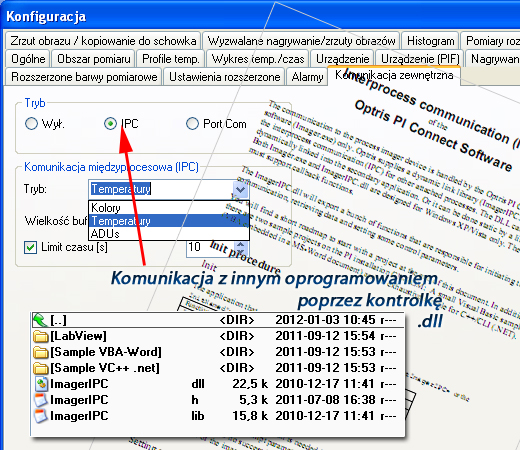The width and height of the screenshot is (520, 450).
Task: Click the date 2012-01-03 10:45
Action: 325,320
